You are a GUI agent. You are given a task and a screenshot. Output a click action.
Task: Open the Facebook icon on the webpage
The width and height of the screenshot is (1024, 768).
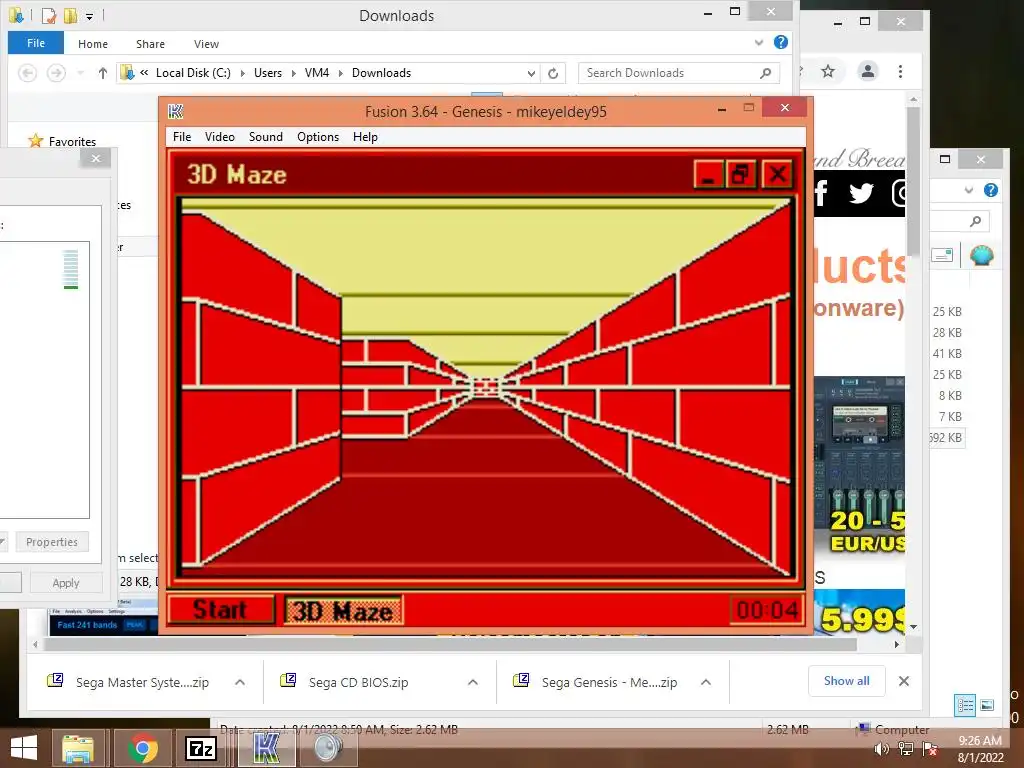point(821,193)
